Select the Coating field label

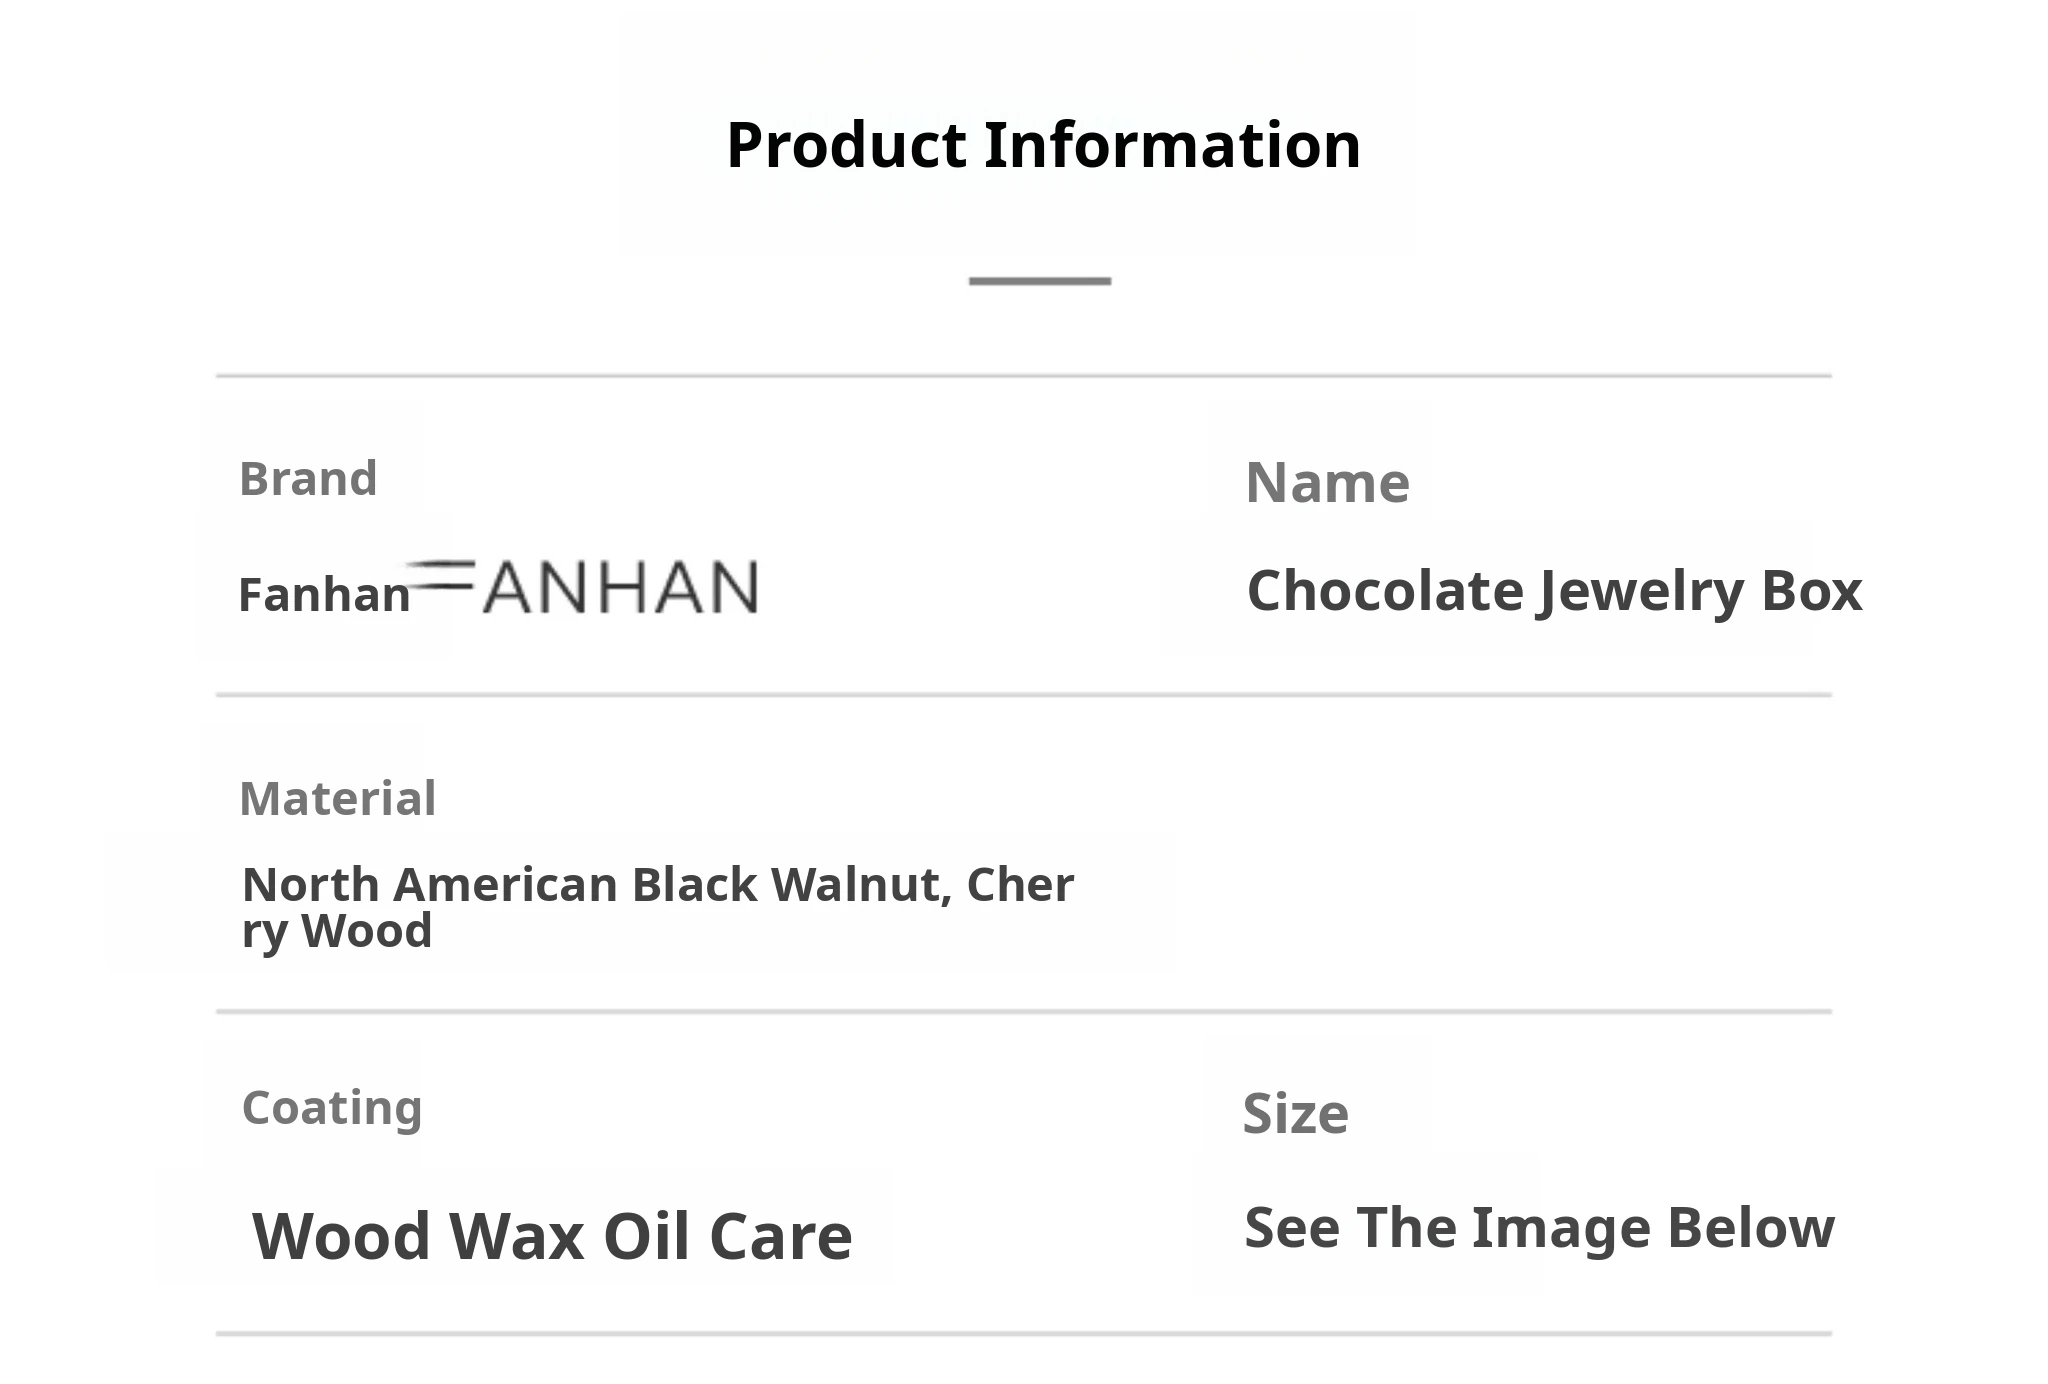click(332, 1108)
